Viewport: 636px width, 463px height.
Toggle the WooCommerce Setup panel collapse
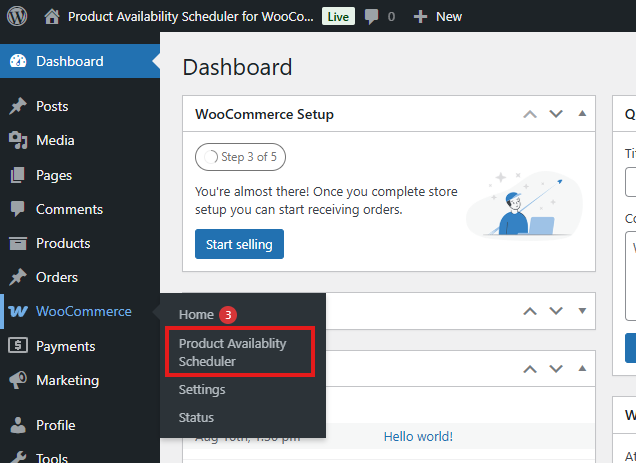(582, 114)
